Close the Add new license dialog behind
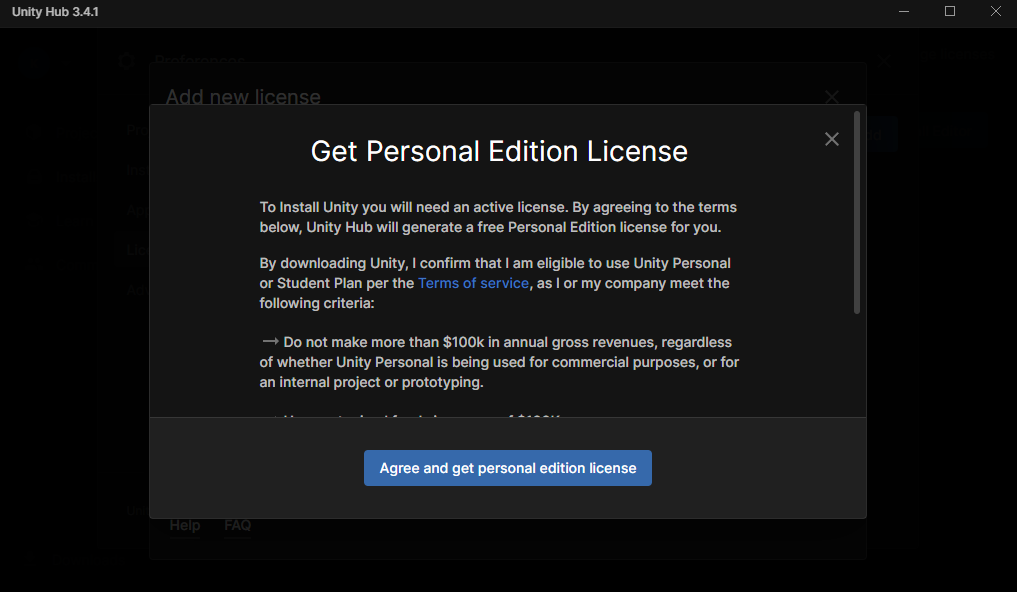 pyautogui.click(x=832, y=97)
